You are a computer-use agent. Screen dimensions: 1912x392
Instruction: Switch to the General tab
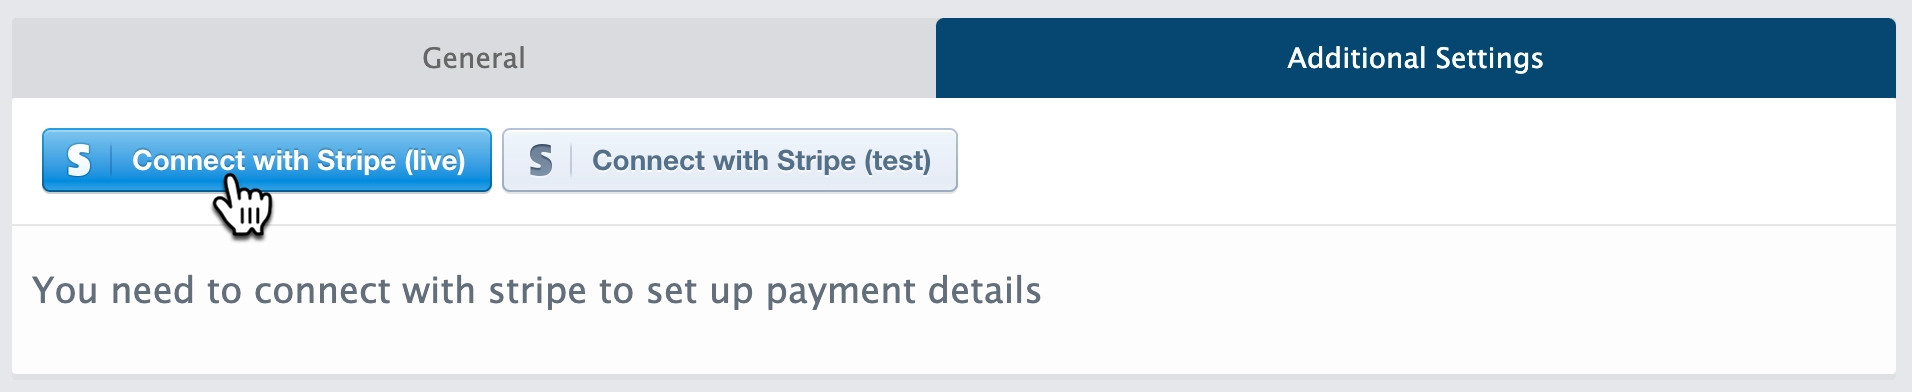tap(474, 58)
